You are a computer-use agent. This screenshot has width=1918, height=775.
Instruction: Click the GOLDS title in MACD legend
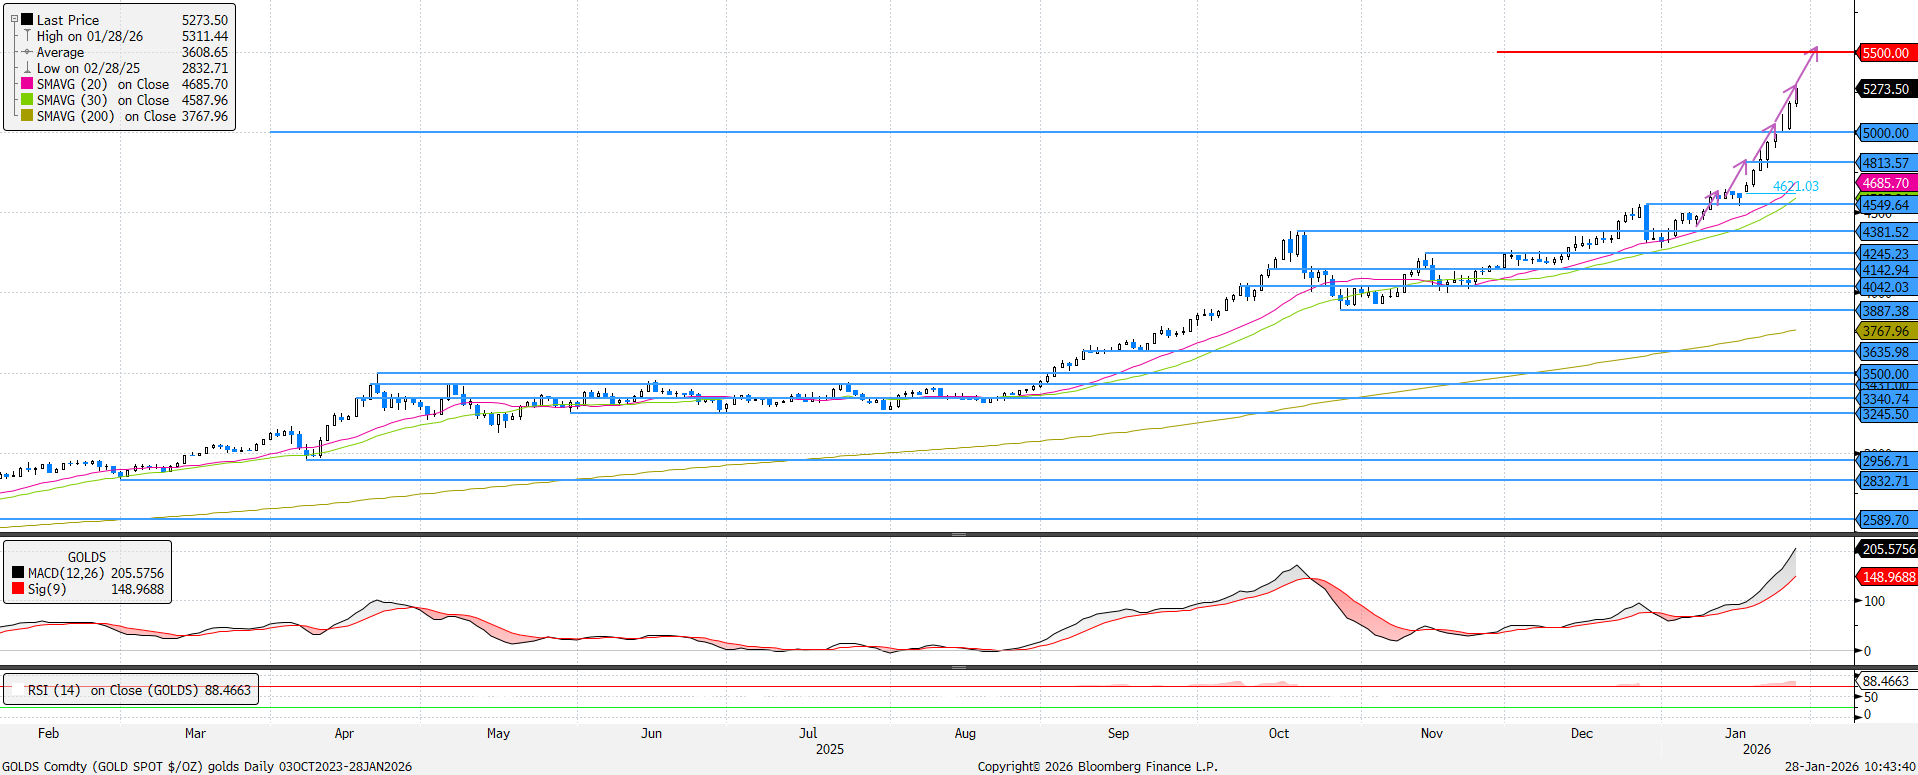click(87, 557)
